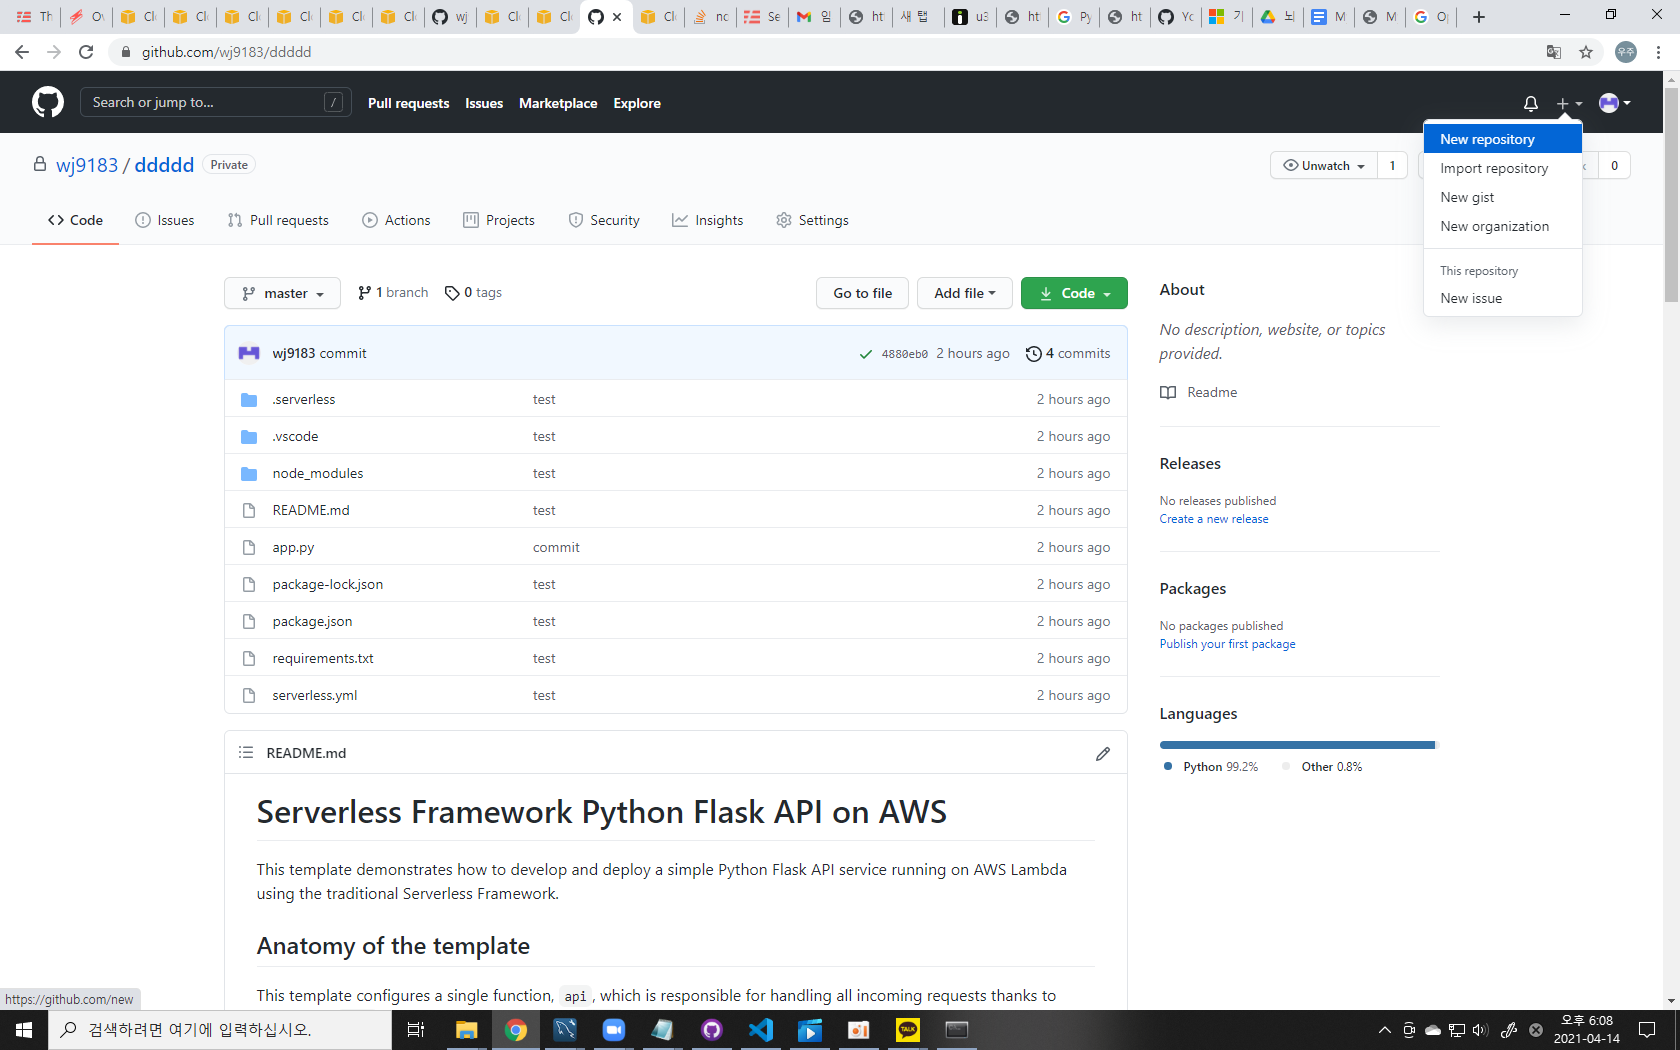Open KakaoTalk from the taskbar

pos(908,1029)
